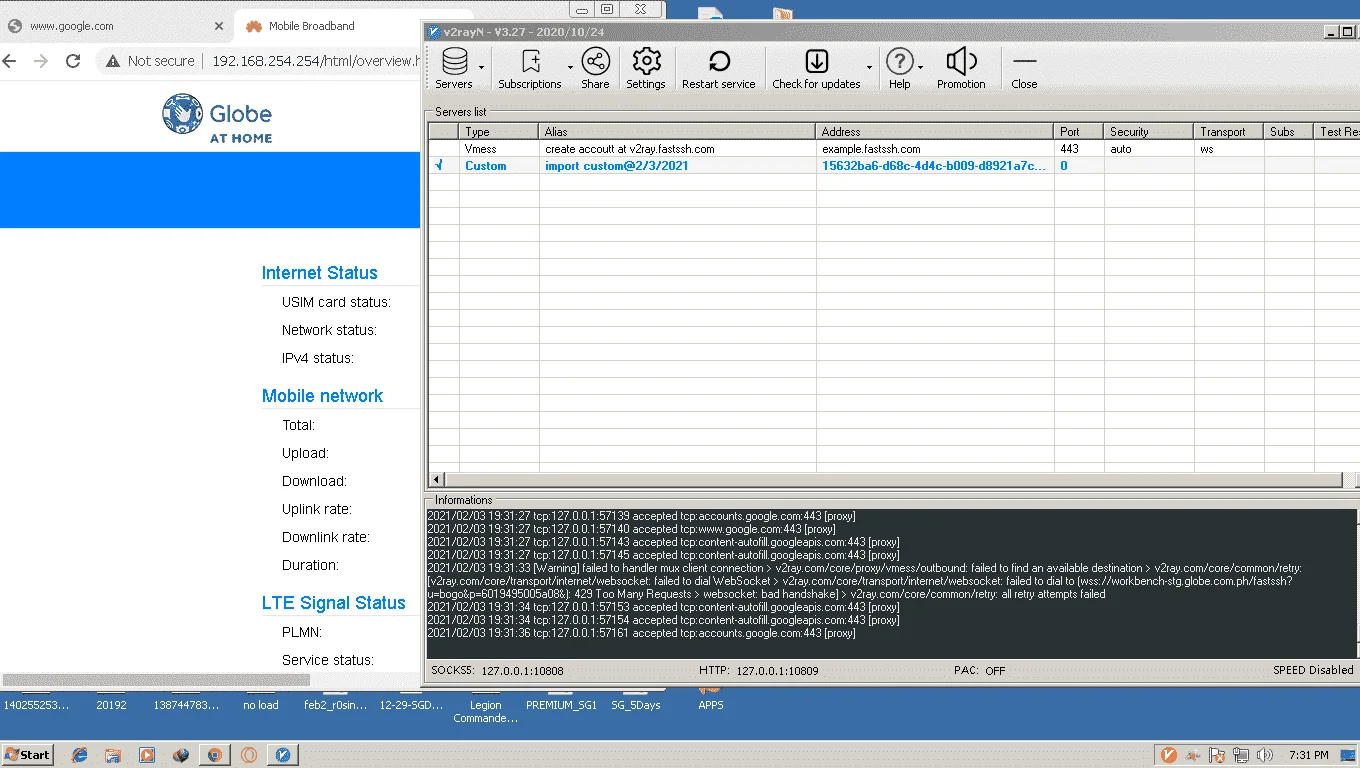Open the Help toolbar menu
Screen dimensions: 1360x768
[900, 68]
